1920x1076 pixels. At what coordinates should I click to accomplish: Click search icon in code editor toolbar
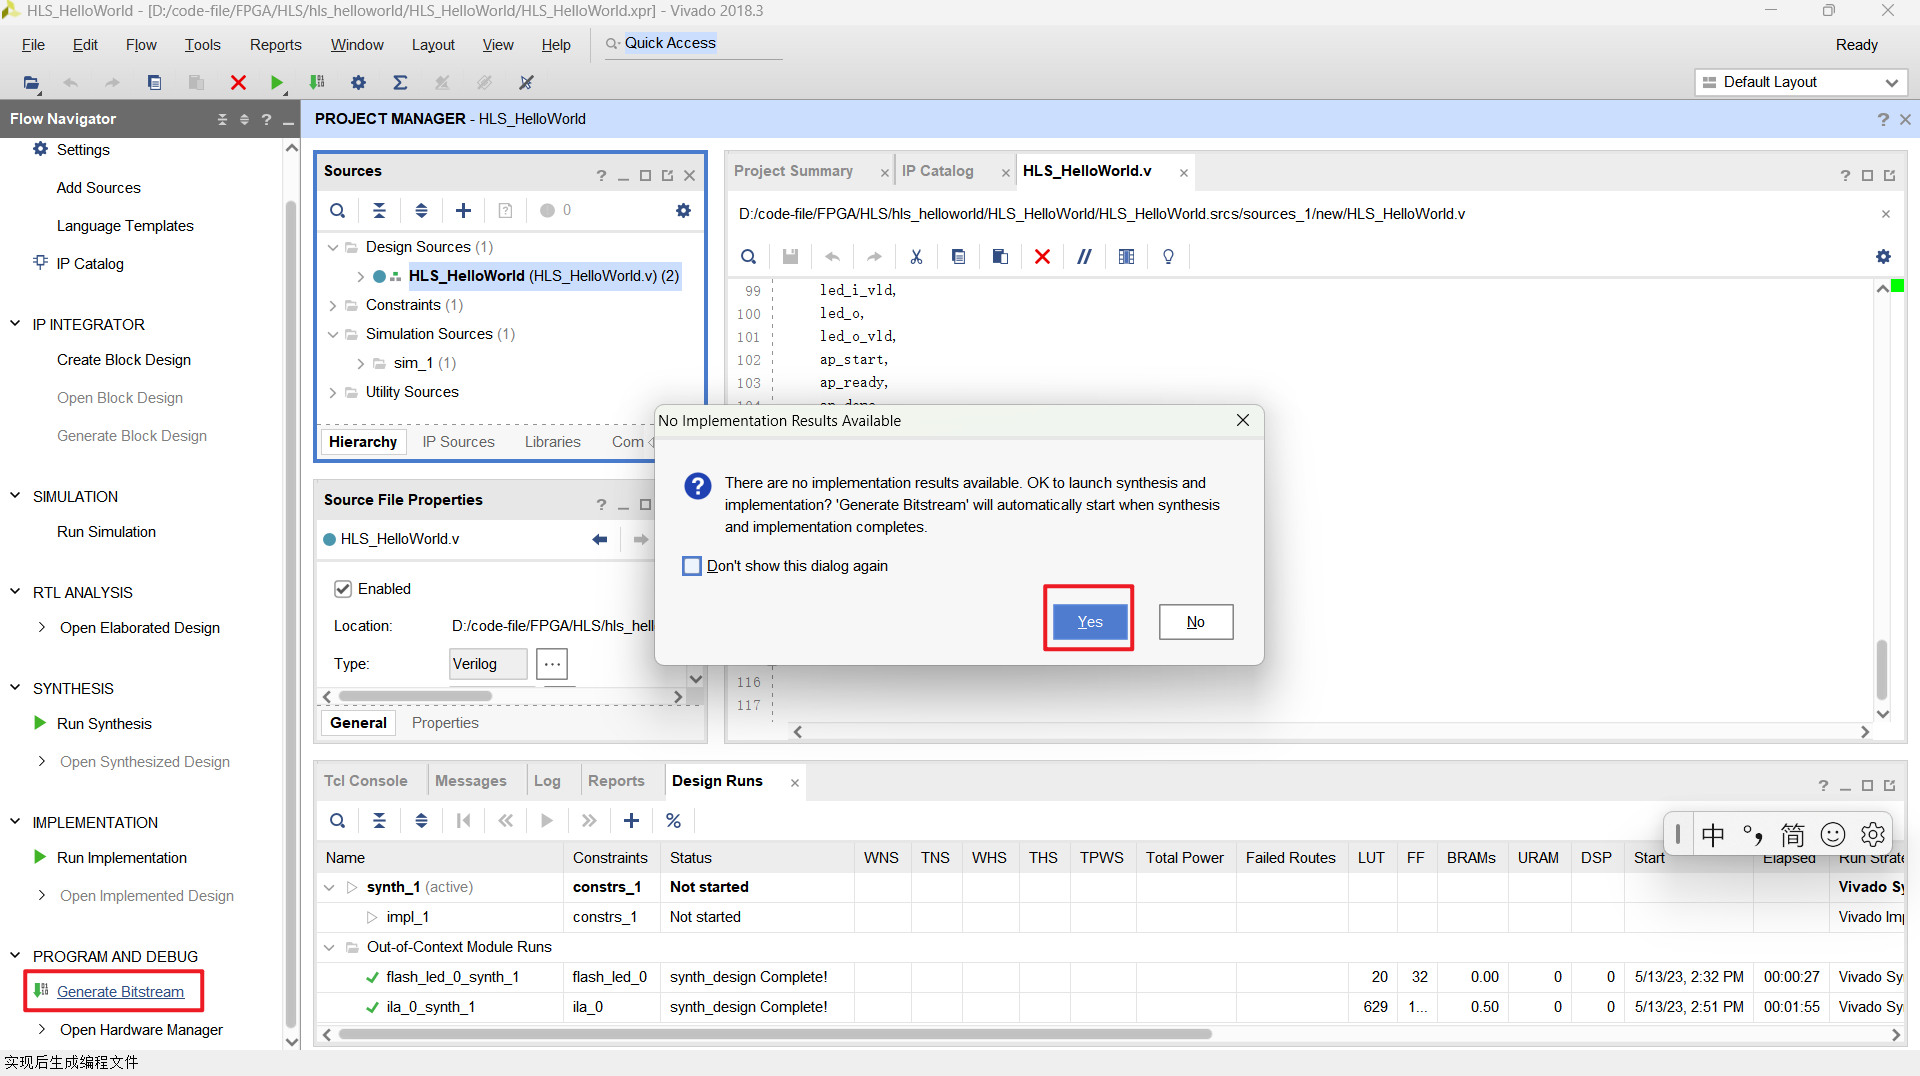coord(748,257)
